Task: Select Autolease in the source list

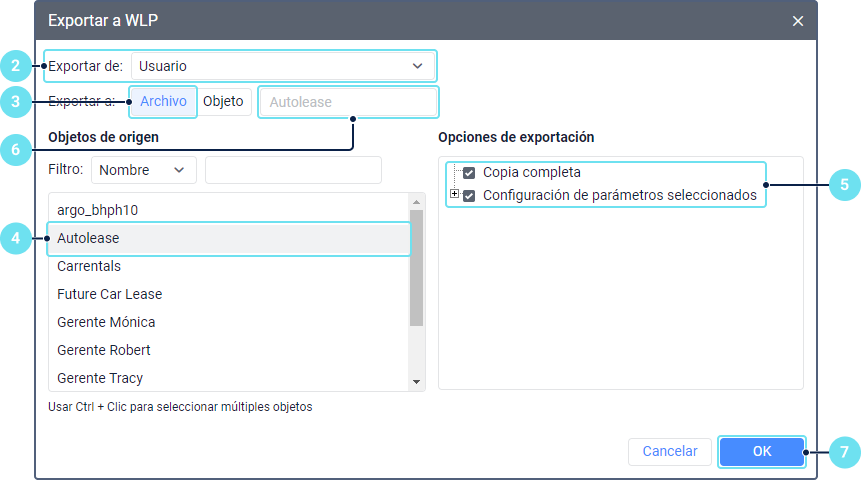Action: point(229,239)
